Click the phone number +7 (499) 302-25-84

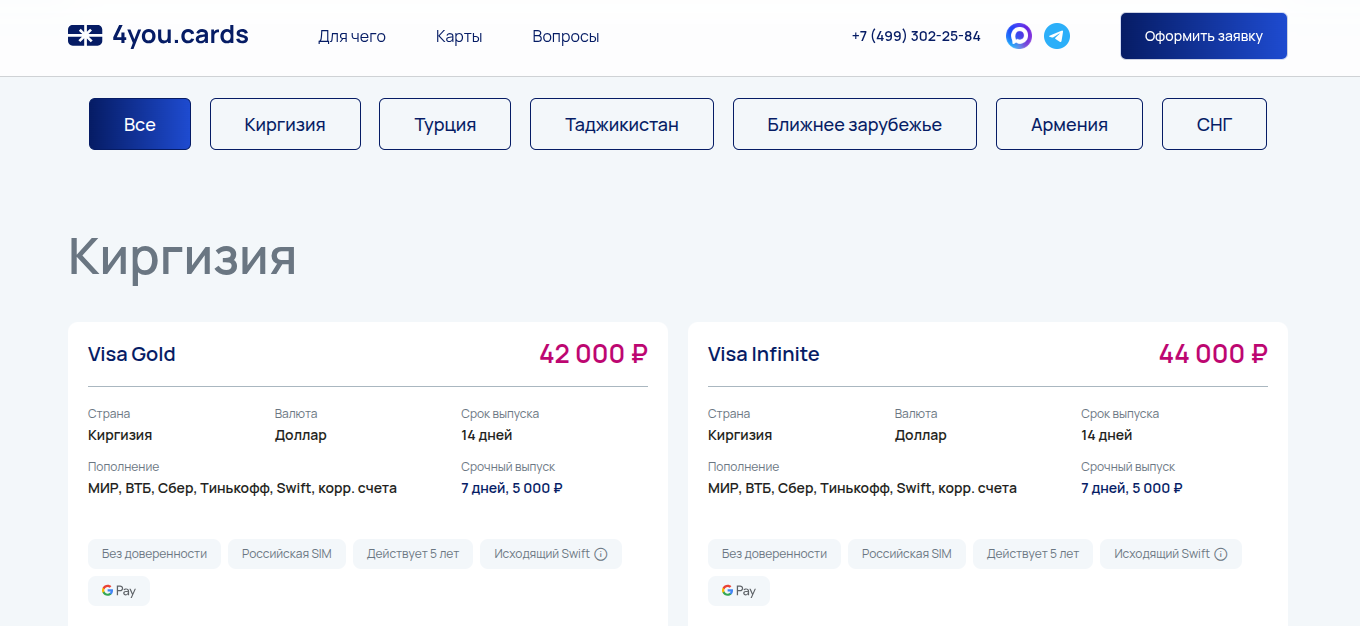(x=916, y=36)
